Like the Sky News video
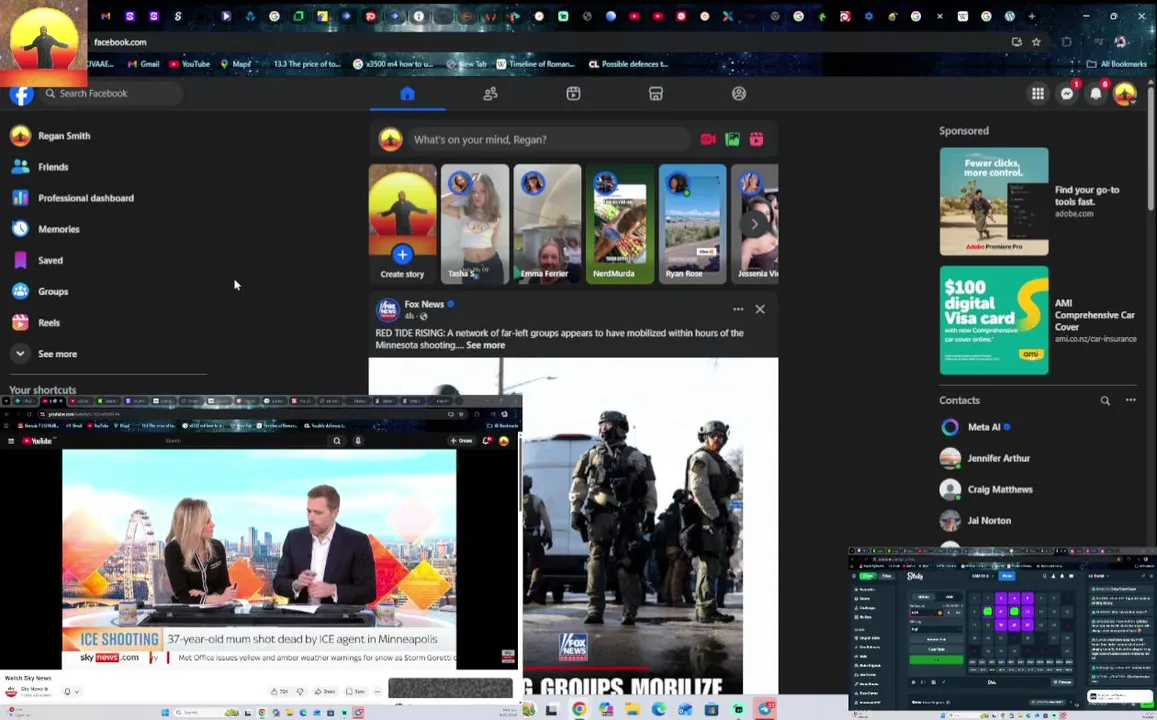The image size is (1157, 720). [x=279, y=692]
